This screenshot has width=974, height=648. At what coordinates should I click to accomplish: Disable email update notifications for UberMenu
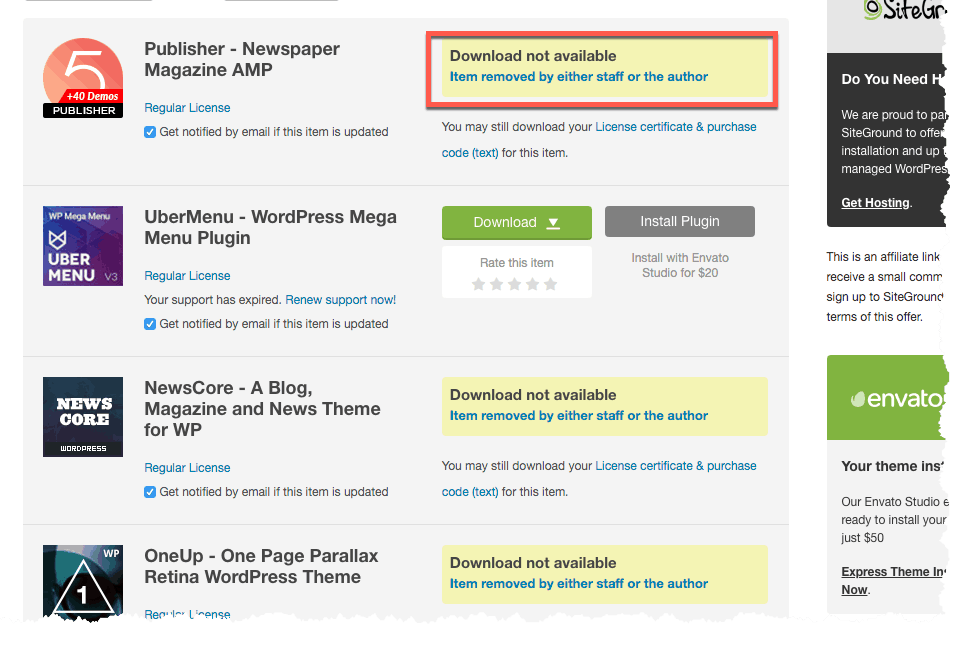coord(150,324)
